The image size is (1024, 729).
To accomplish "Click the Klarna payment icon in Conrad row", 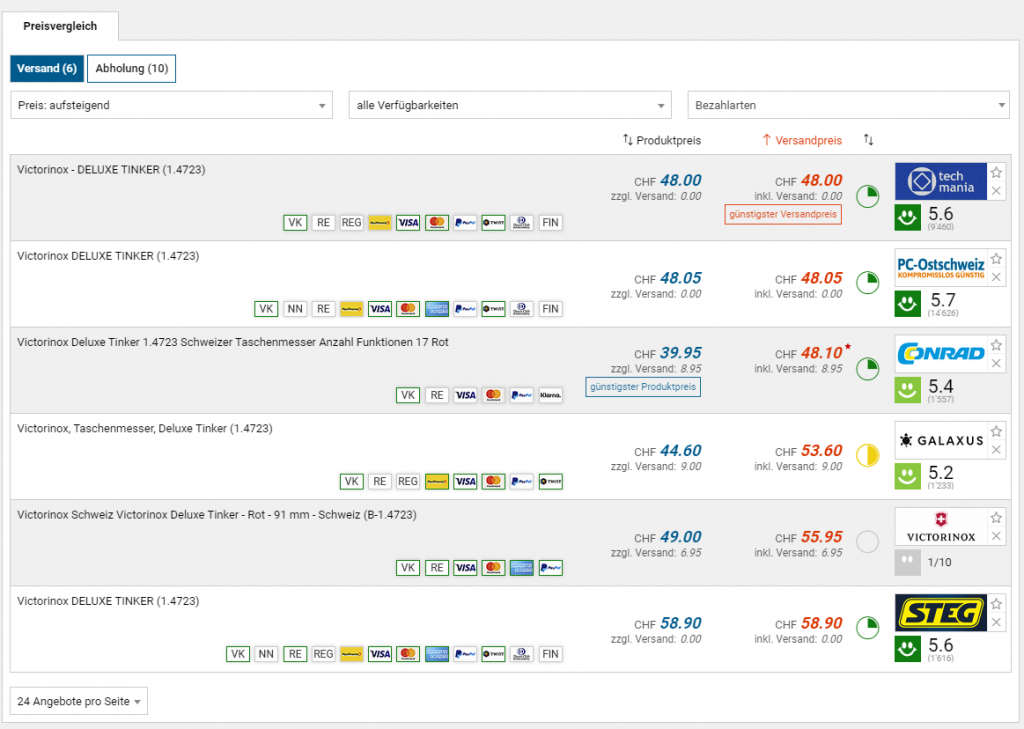I will (550, 395).
